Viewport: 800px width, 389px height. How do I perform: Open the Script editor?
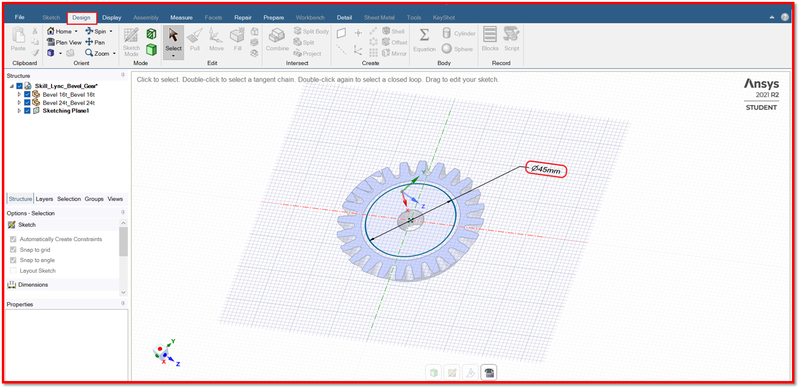[512, 40]
